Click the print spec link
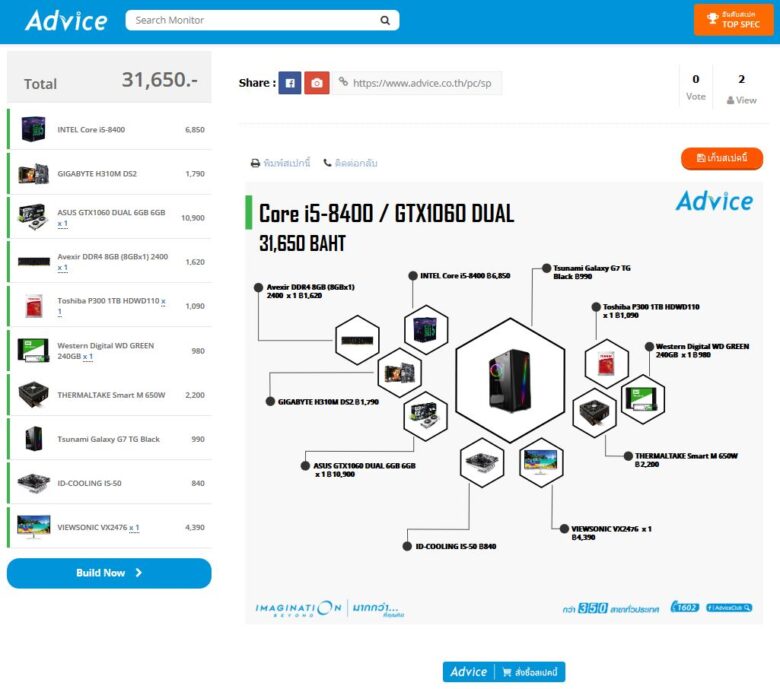 click(280, 163)
